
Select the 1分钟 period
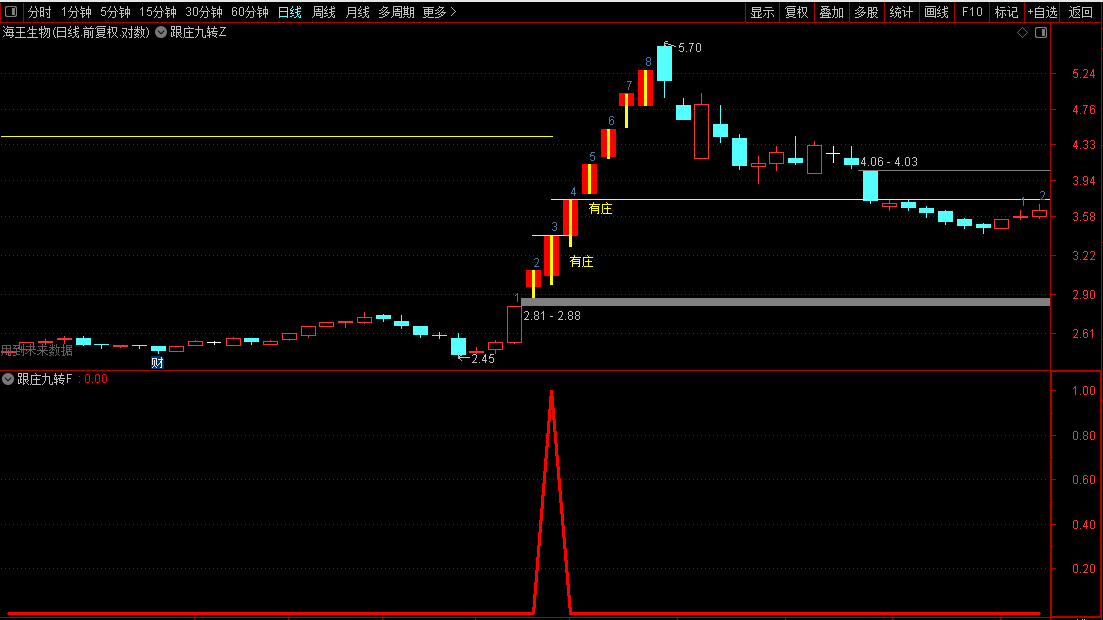click(x=76, y=12)
